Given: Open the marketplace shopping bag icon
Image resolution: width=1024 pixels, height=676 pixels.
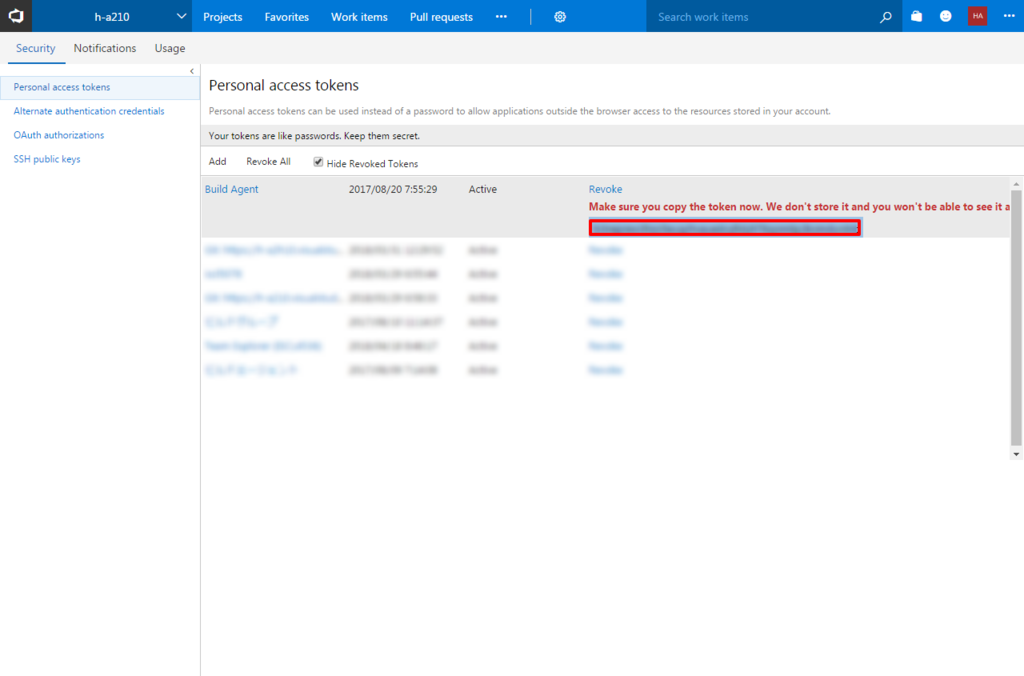Looking at the screenshot, I should pyautogui.click(x=916, y=16).
